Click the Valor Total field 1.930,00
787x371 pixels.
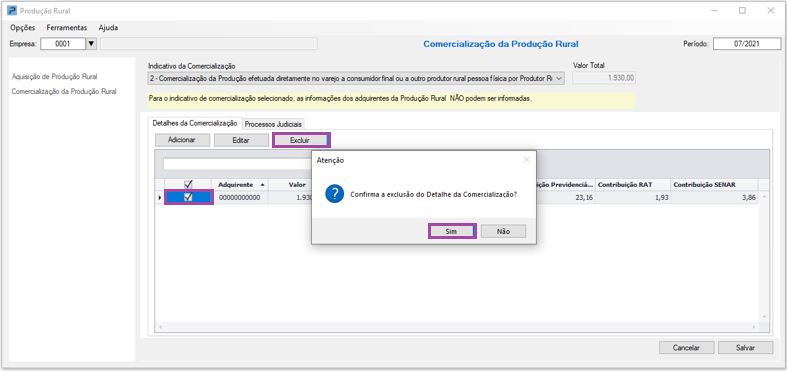604,78
